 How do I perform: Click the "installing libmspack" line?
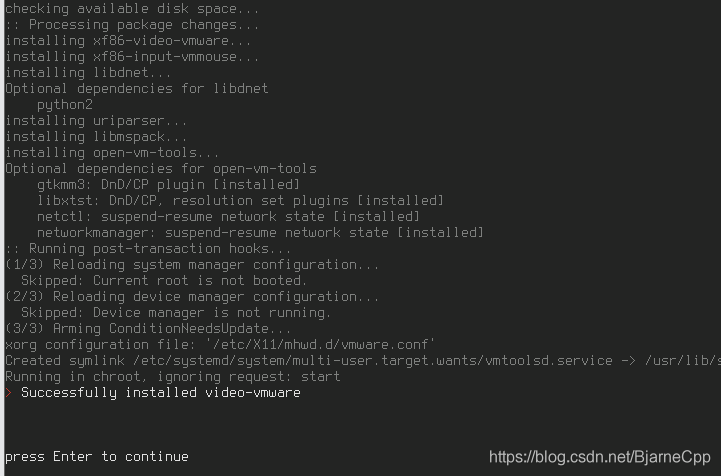[96, 137]
